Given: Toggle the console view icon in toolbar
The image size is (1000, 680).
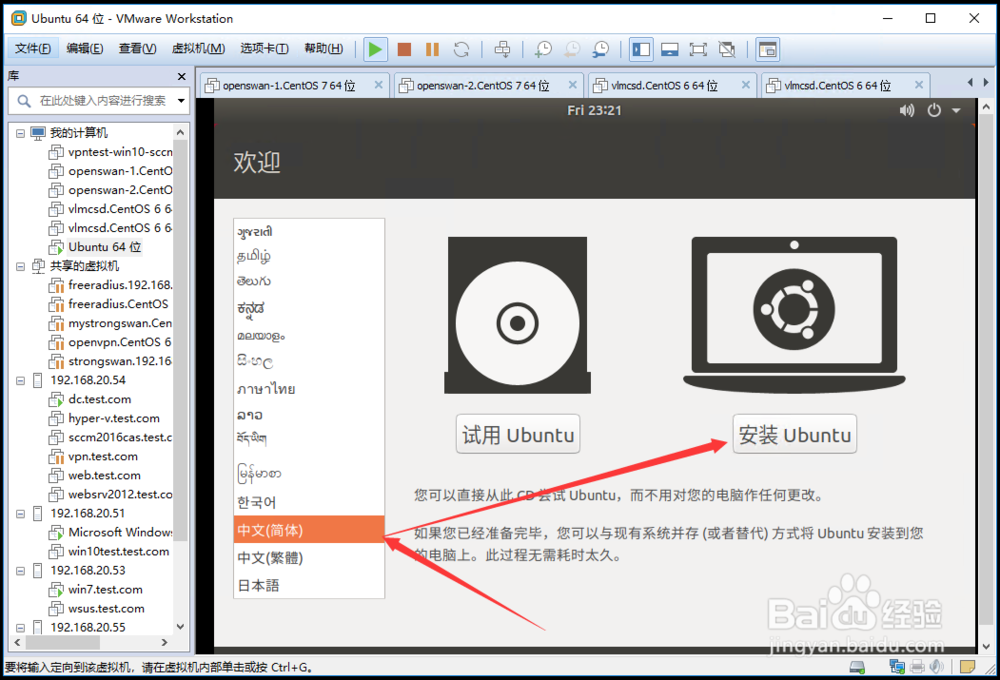Looking at the screenshot, I should (x=768, y=49).
